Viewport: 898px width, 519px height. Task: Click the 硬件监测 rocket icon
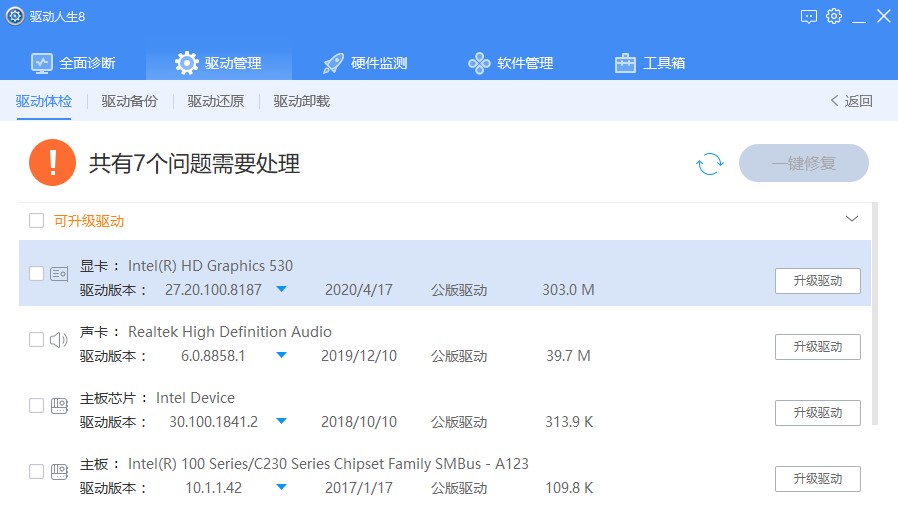(333, 63)
